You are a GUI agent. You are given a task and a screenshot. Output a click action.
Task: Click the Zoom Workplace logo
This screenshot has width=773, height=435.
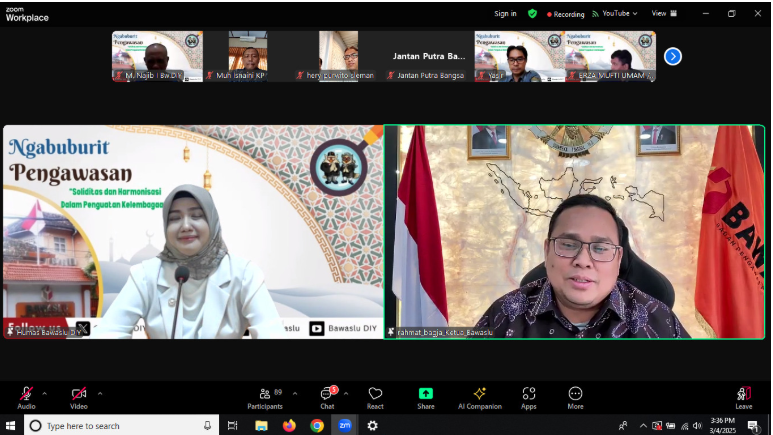pos(27,14)
